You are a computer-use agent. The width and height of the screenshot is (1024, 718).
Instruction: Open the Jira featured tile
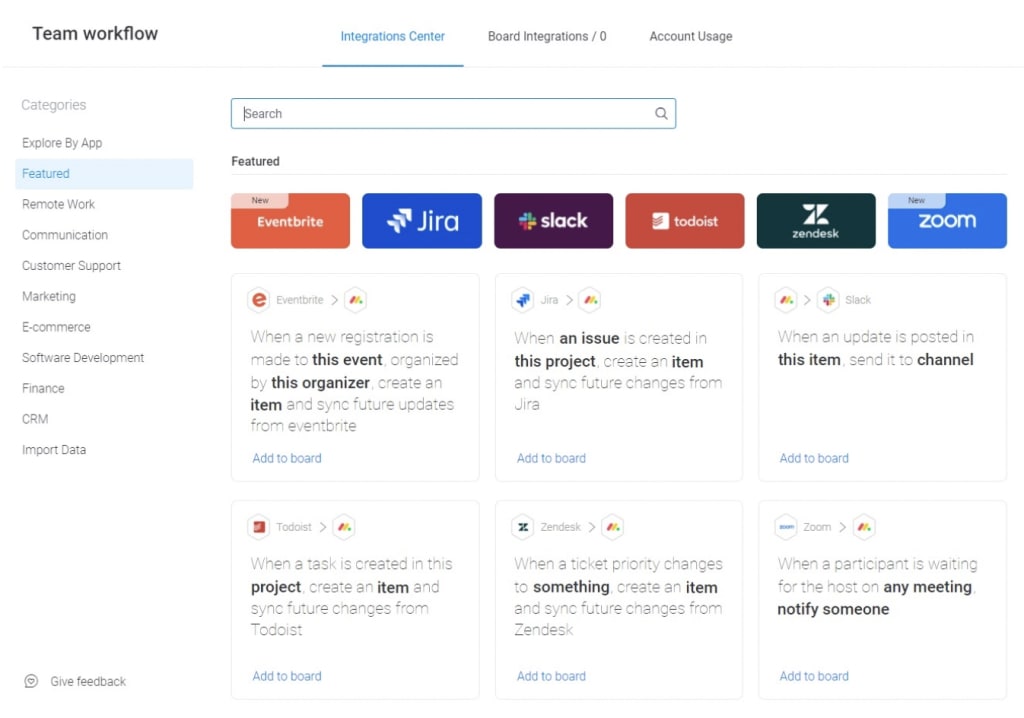tap(422, 221)
